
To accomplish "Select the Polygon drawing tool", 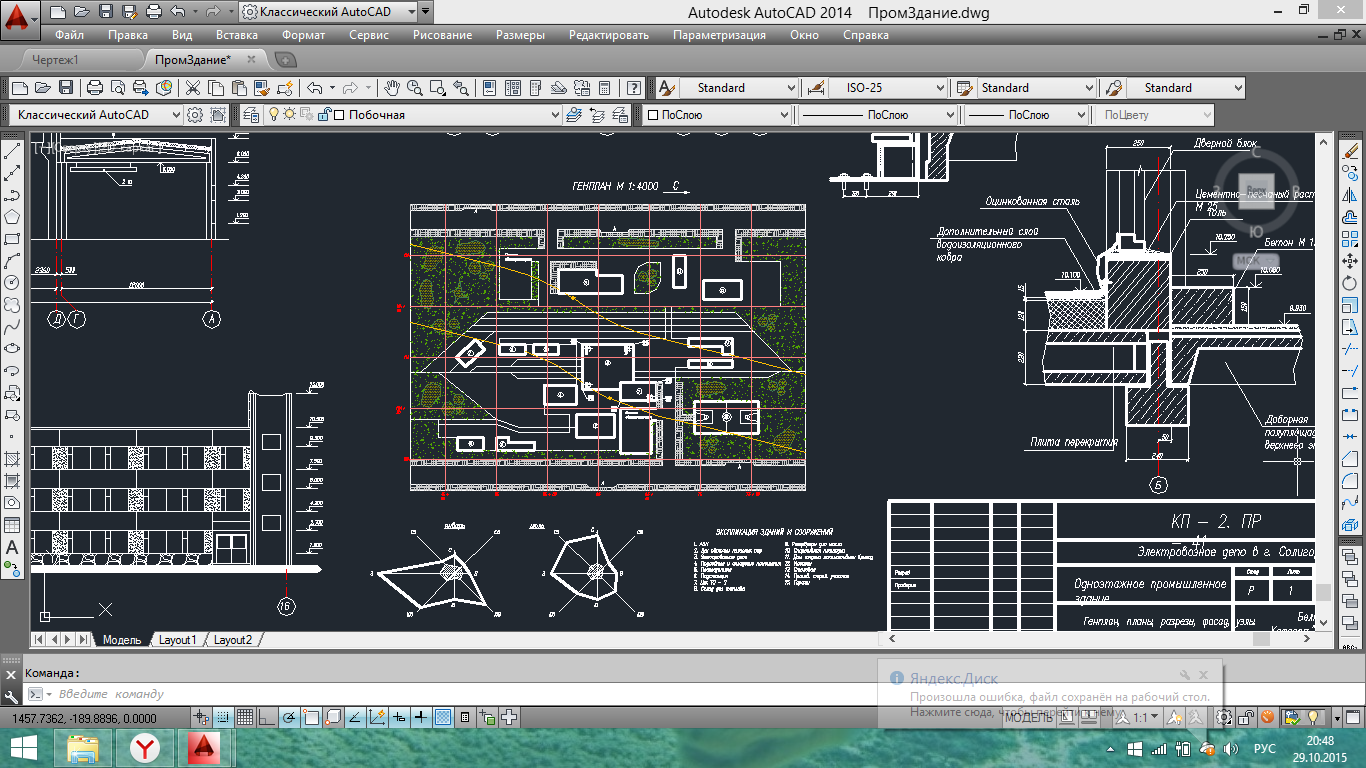I will point(13,217).
